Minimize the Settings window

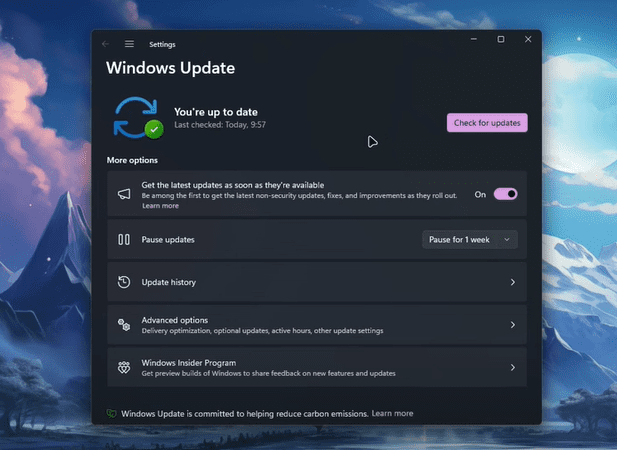click(474, 39)
